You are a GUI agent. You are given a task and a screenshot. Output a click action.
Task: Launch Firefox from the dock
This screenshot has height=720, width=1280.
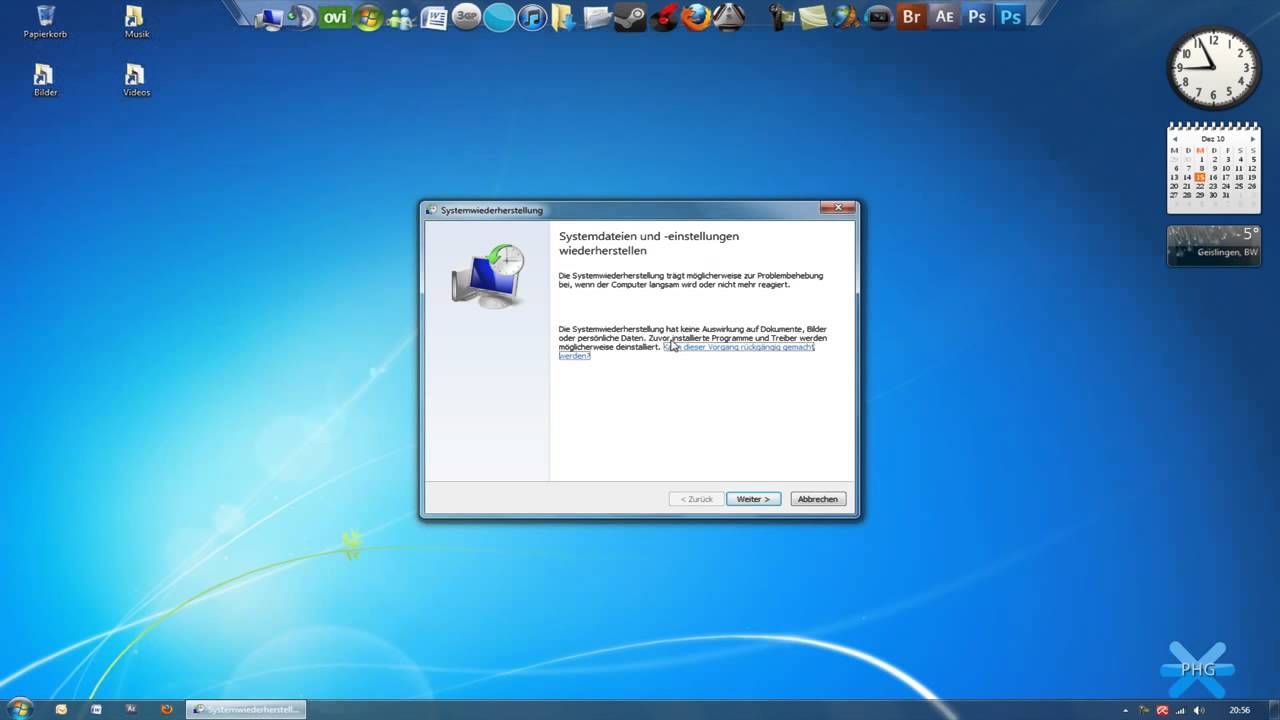(696, 17)
